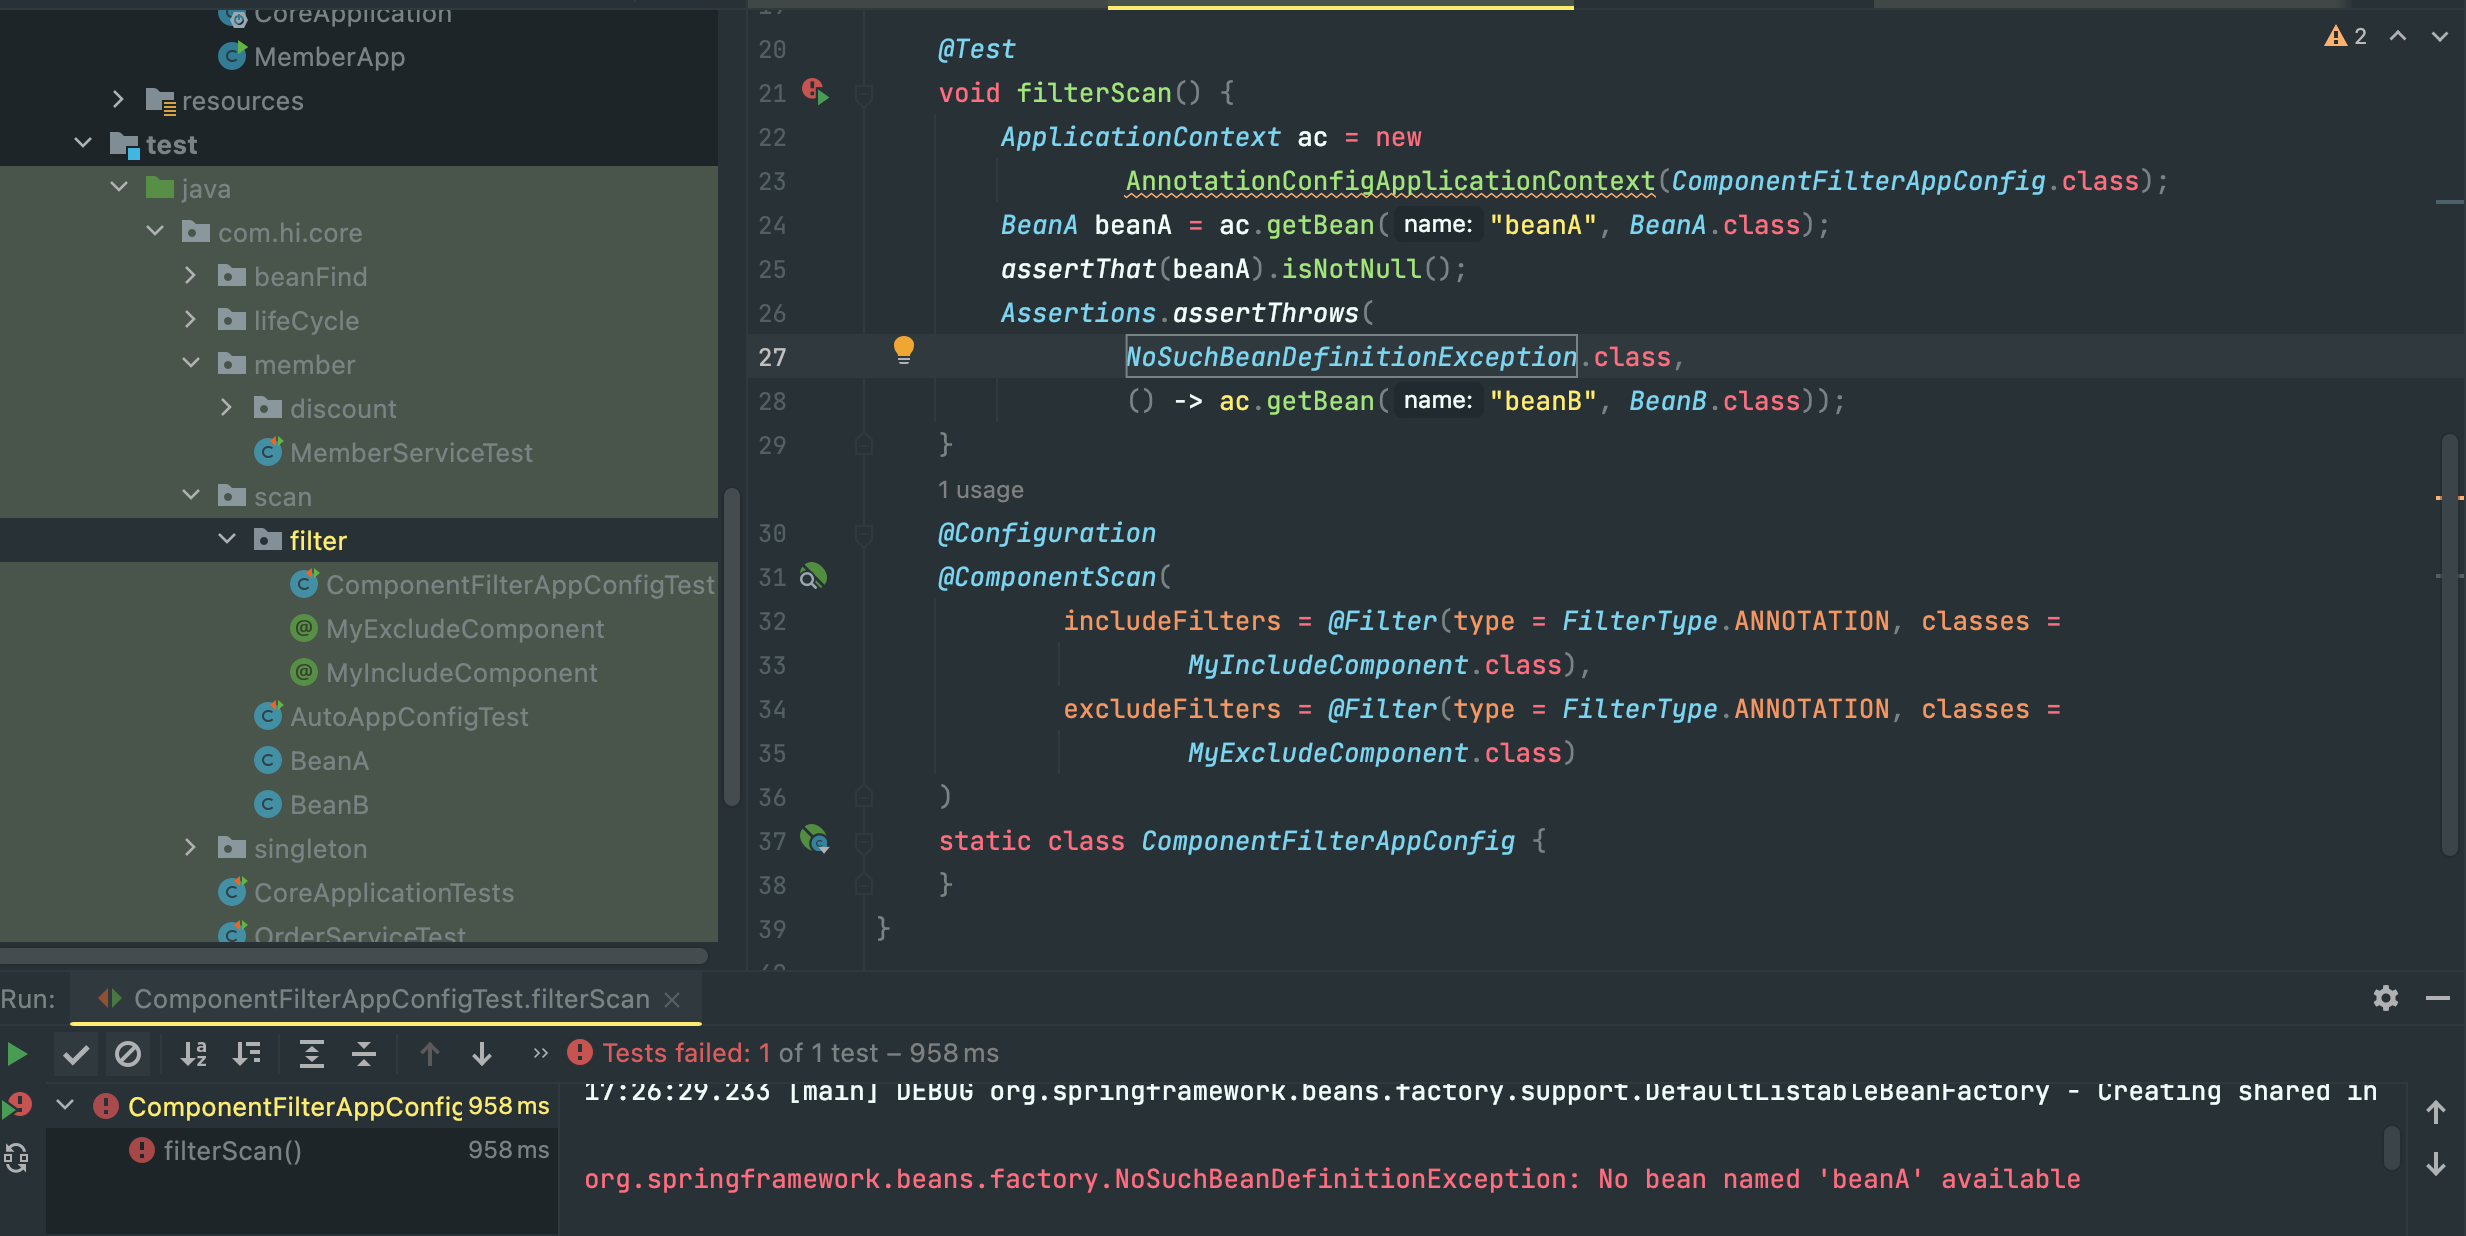2466x1236 pixels.
Task: Click run test gutter icon for filterScan
Action: point(816,92)
